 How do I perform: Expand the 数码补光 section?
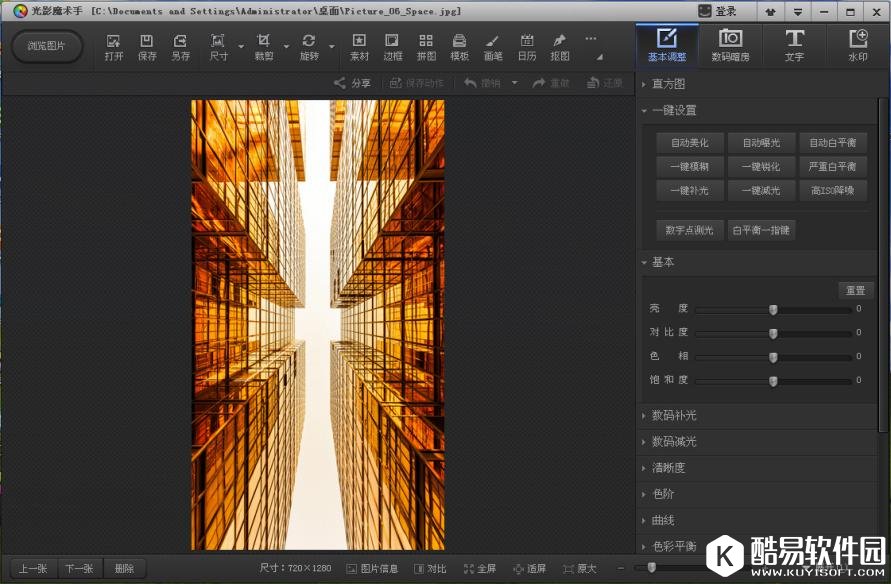point(674,415)
